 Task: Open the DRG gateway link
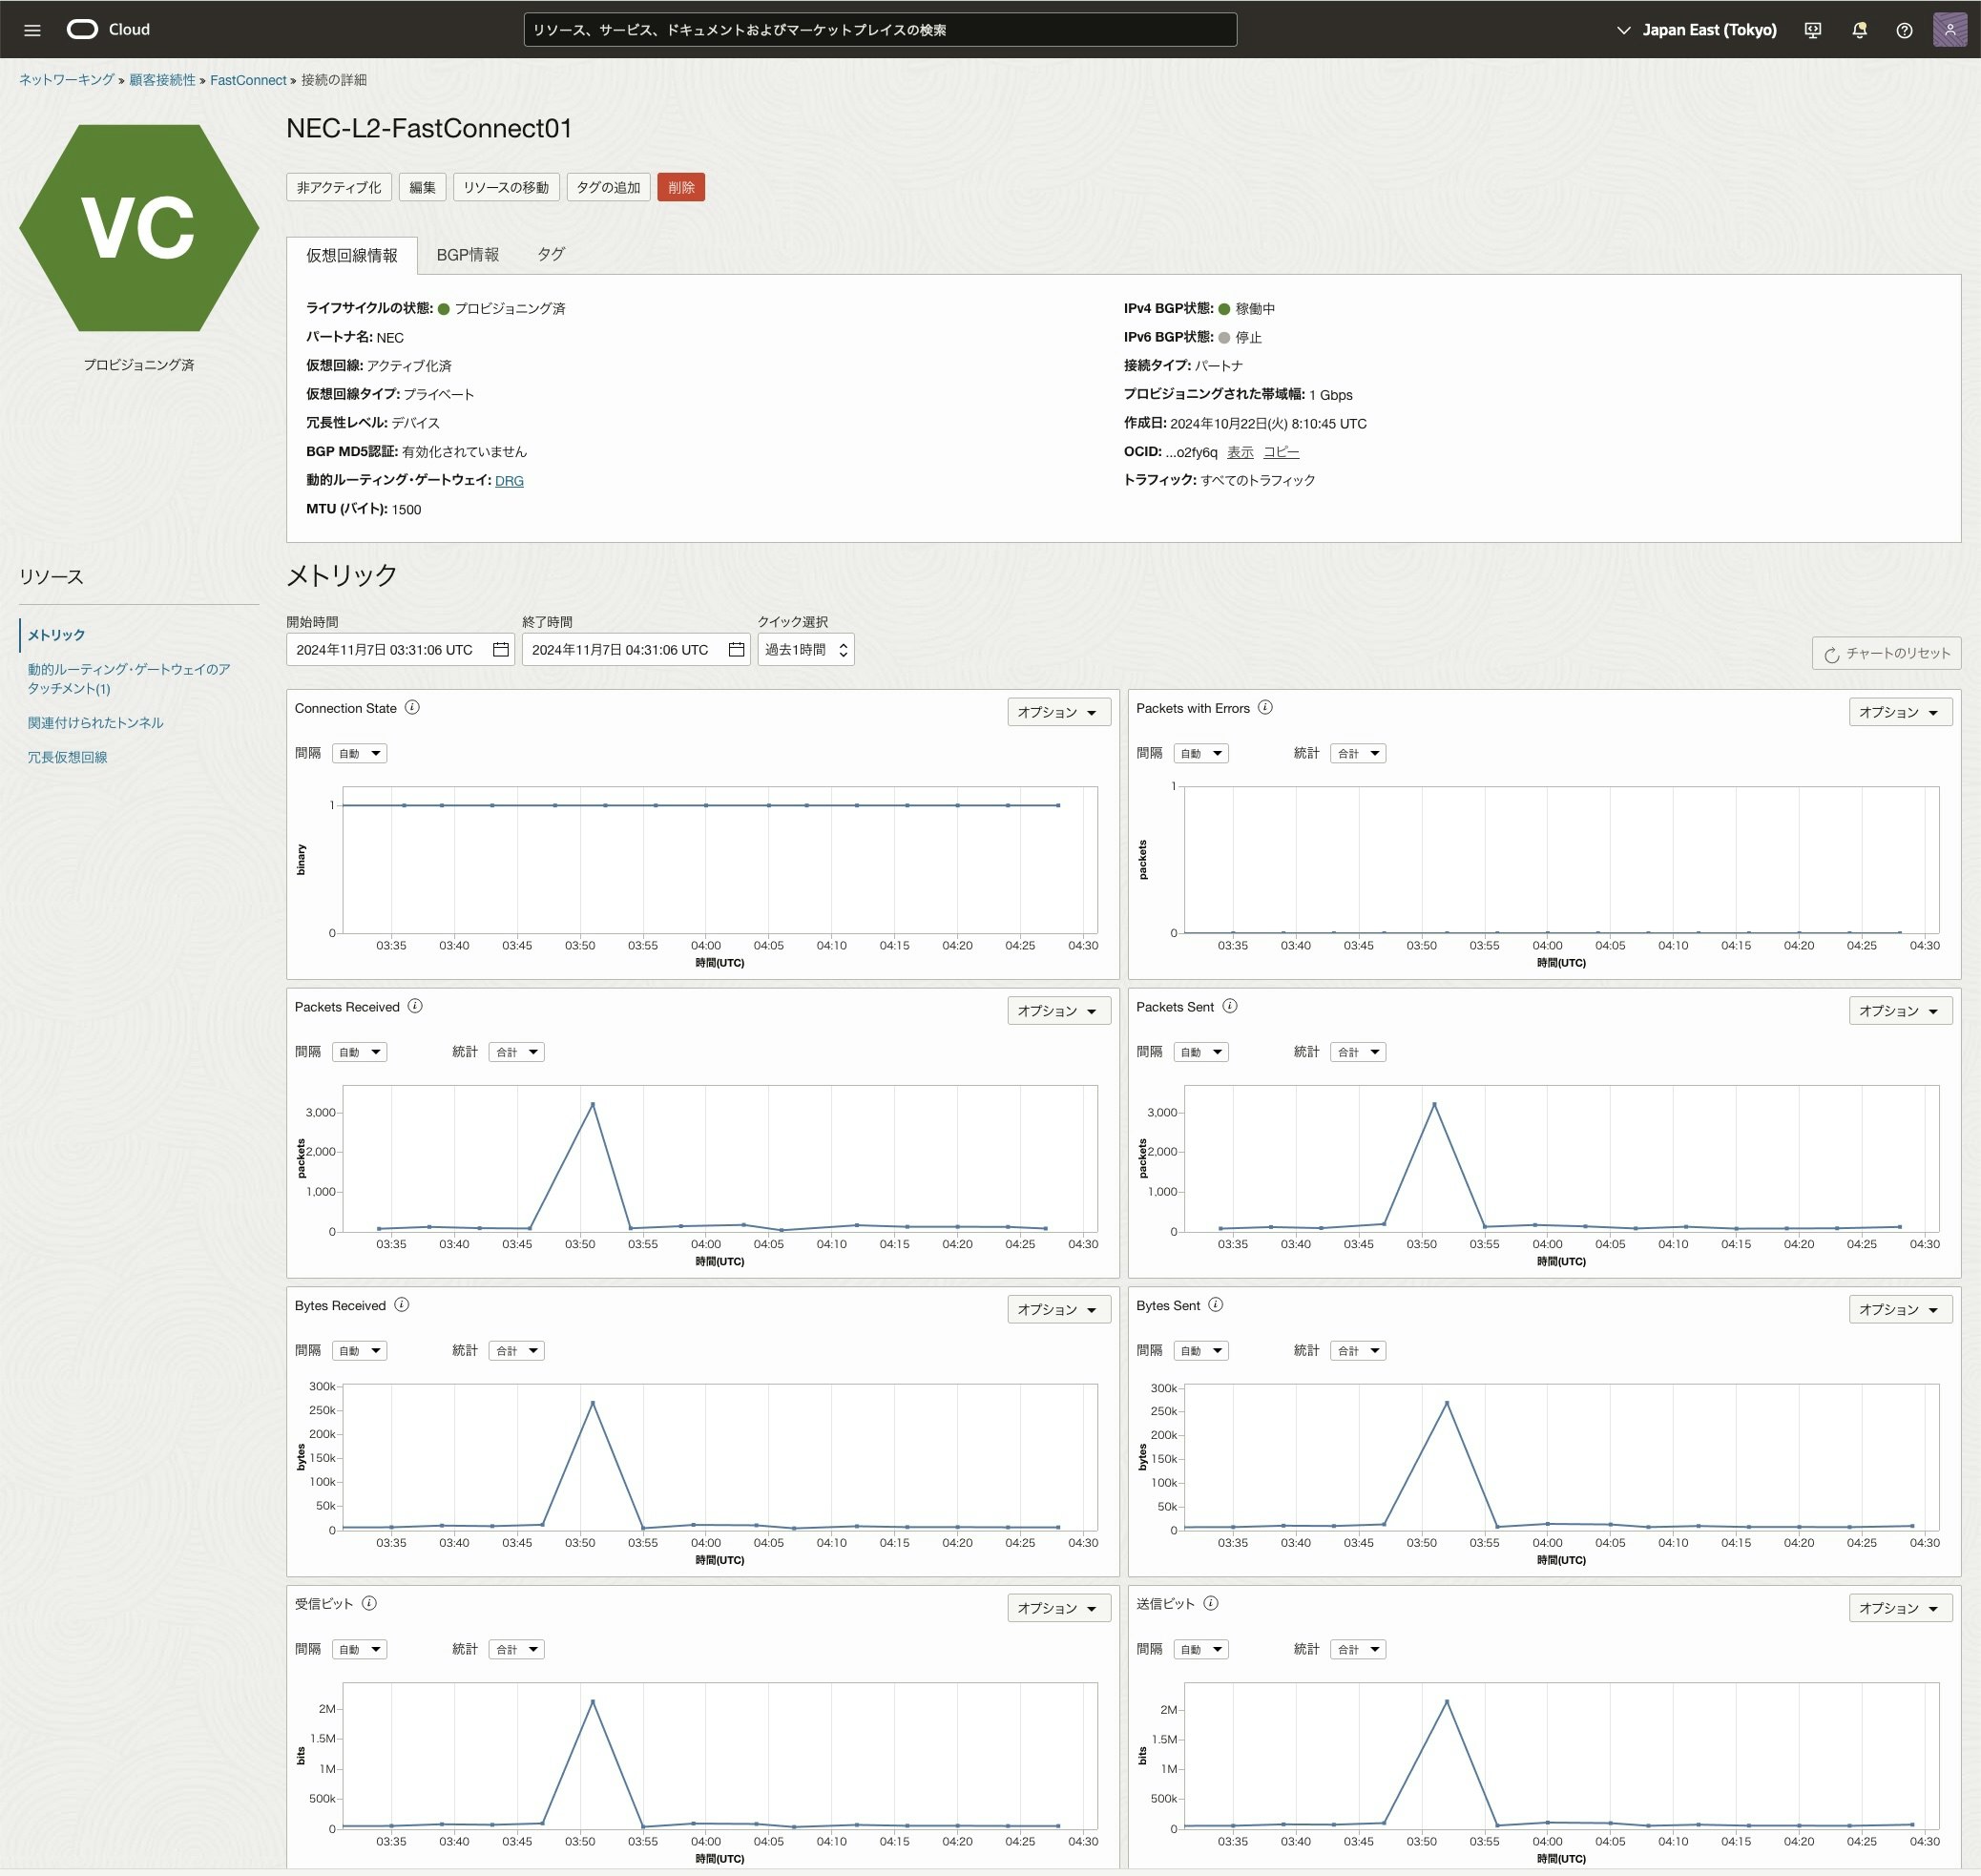[x=509, y=481]
